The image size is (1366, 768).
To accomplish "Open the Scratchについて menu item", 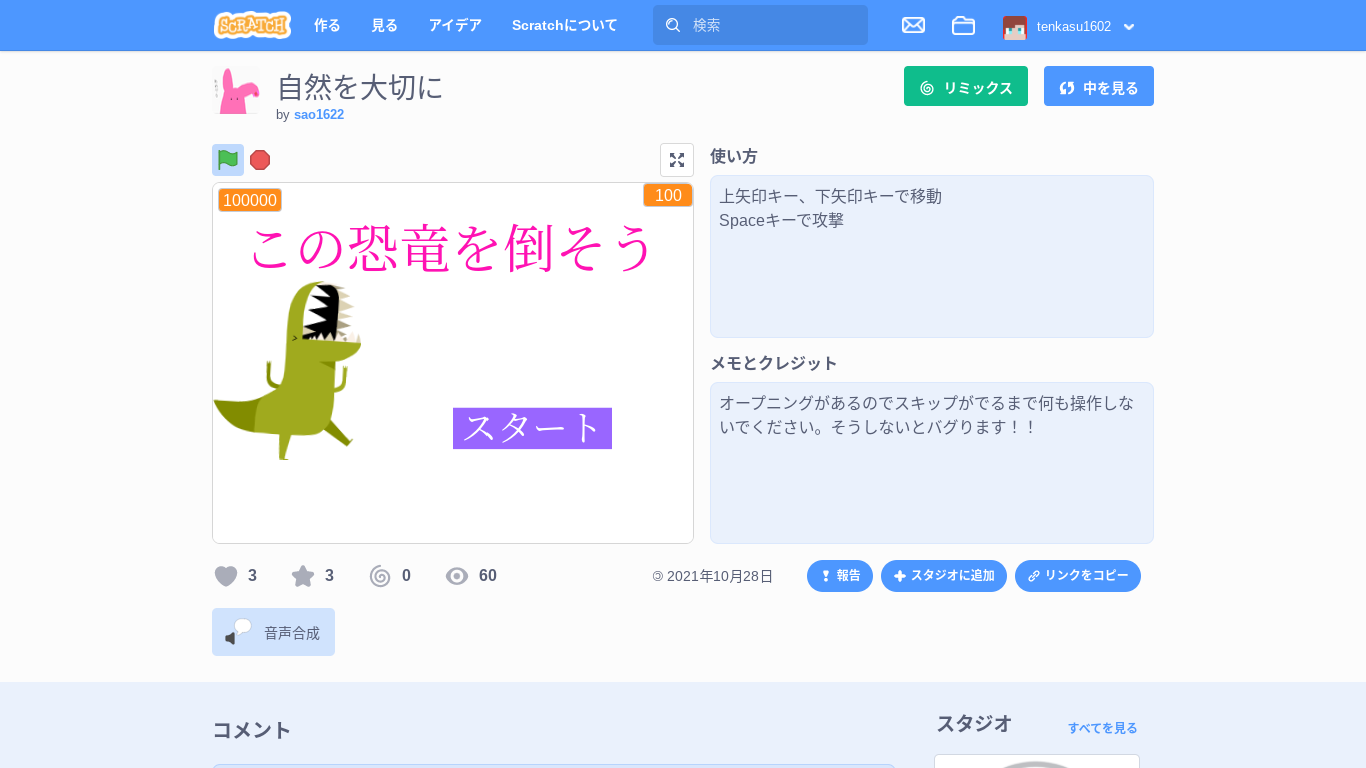I will (564, 25).
